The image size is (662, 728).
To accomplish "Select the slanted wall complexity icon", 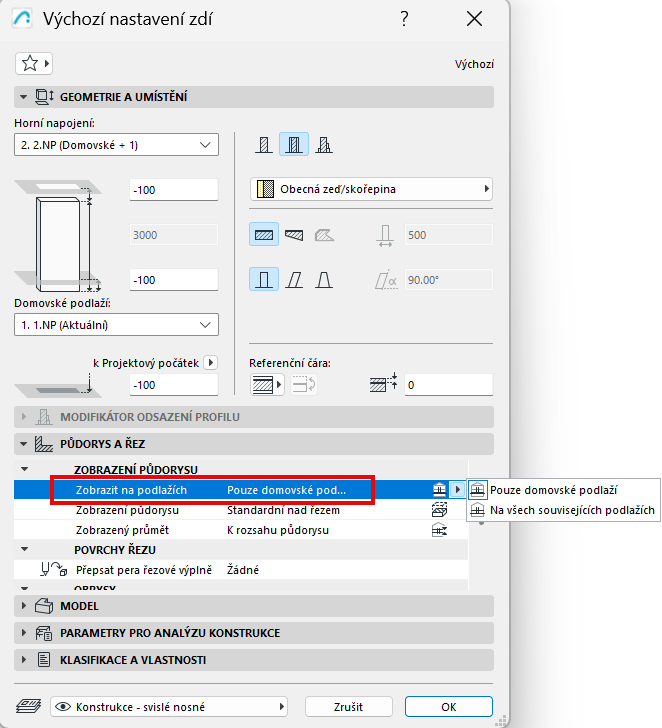I will (294, 280).
